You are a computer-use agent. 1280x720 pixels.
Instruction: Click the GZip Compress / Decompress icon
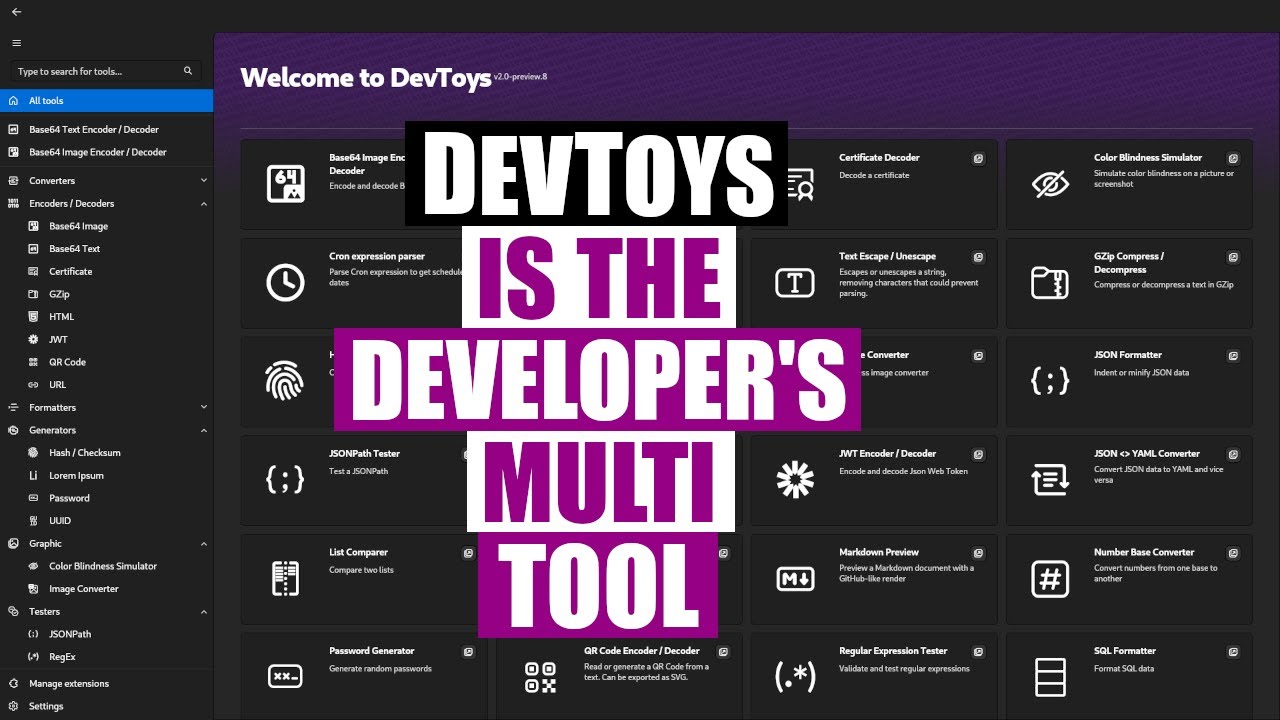[1050, 283]
